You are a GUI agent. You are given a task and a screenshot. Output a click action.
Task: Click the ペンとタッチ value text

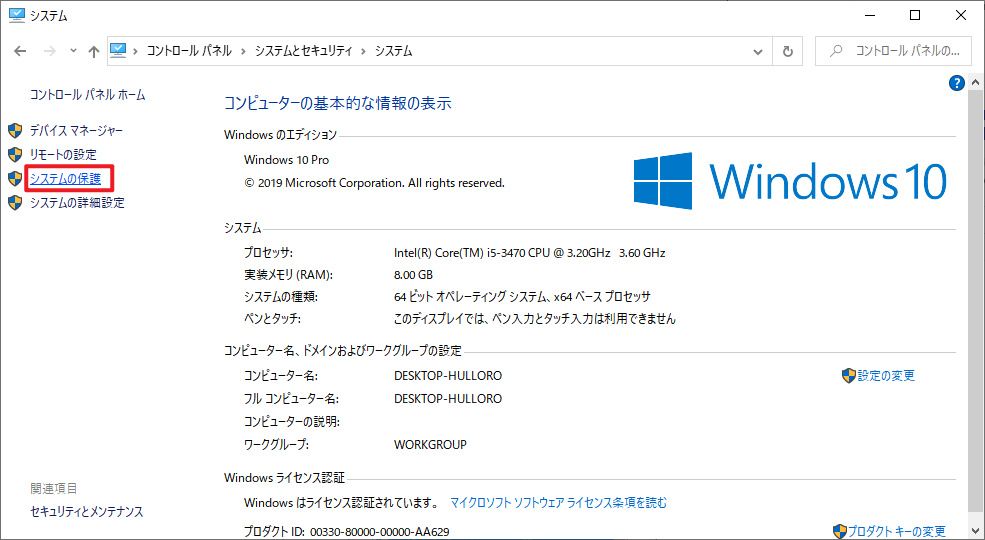point(535,318)
